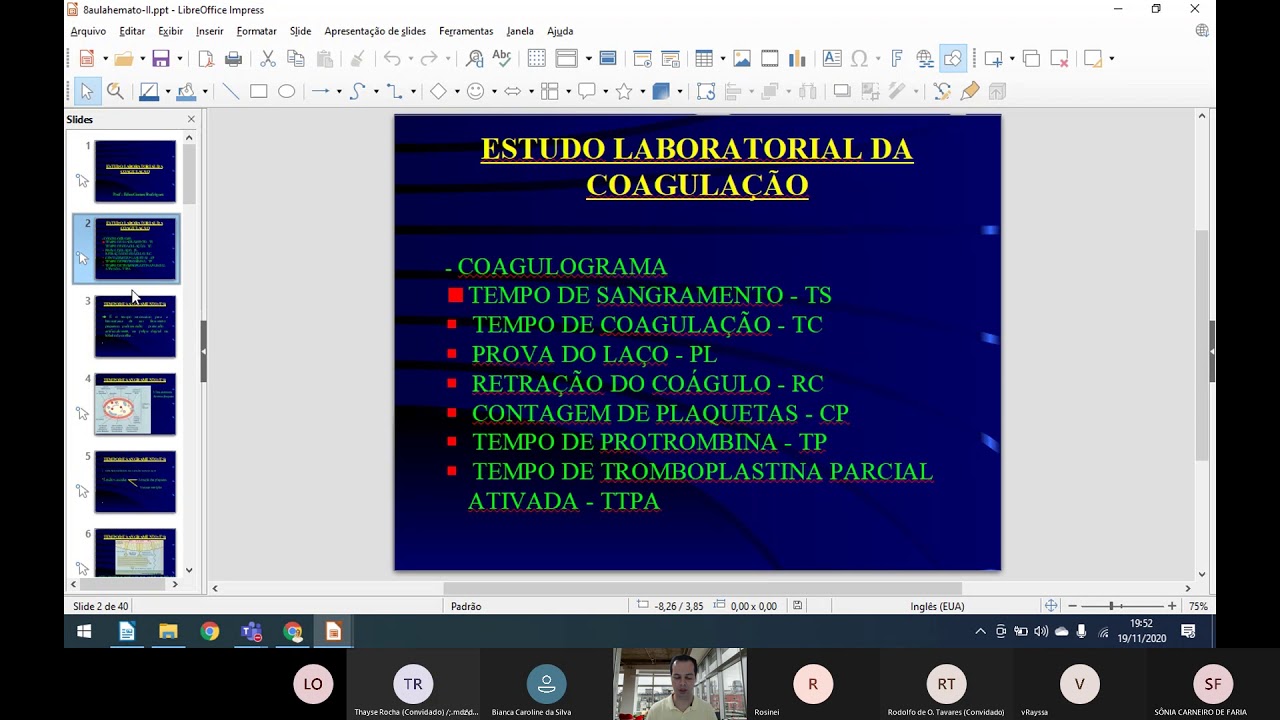The width and height of the screenshot is (1280, 720).
Task: Open the Fill Color dropdown arrow
Action: click(x=204, y=91)
